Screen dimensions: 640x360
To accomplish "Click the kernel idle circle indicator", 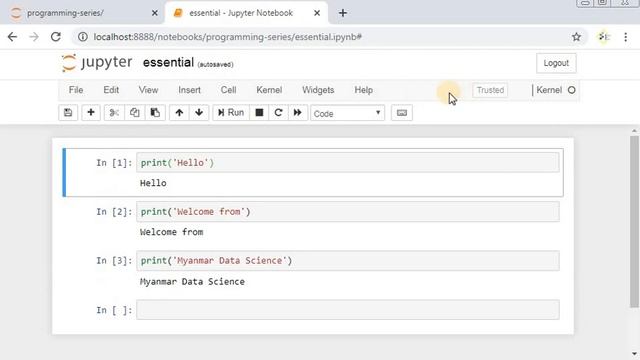I will point(571,90).
